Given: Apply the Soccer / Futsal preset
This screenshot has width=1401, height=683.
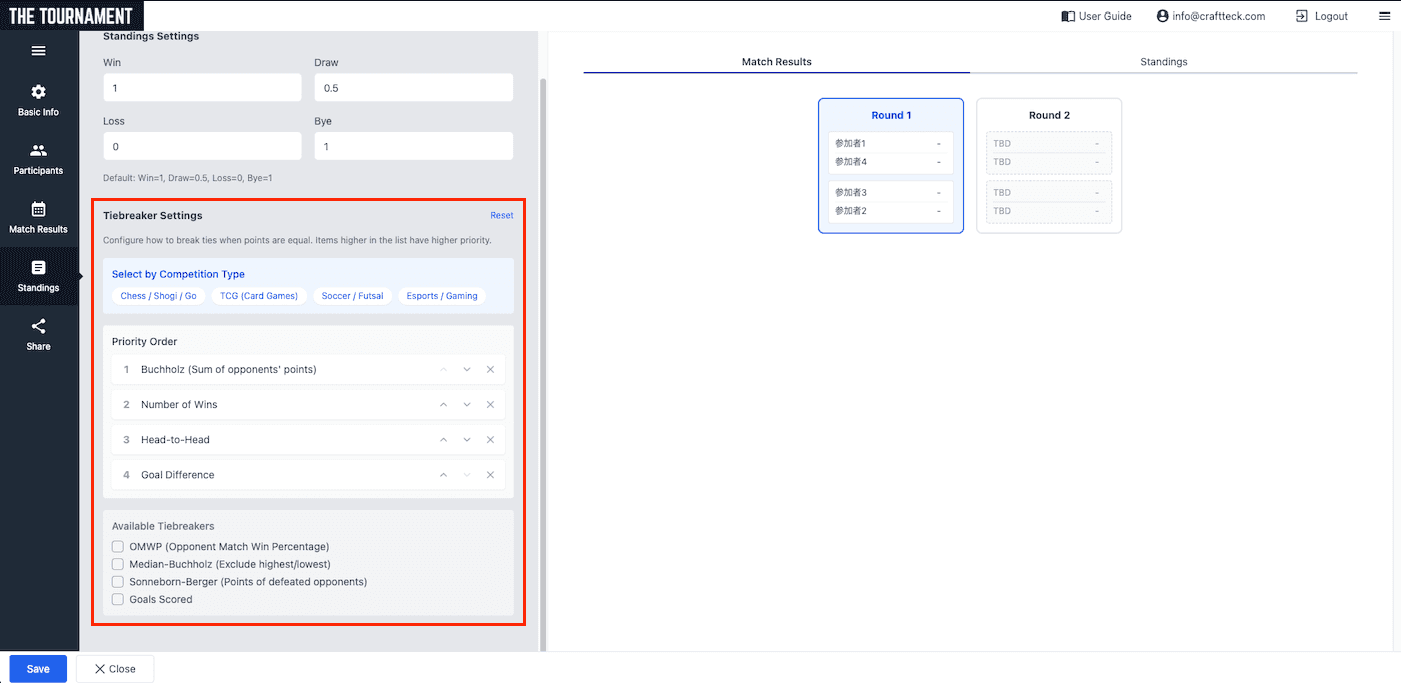Looking at the screenshot, I should pos(352,296).
